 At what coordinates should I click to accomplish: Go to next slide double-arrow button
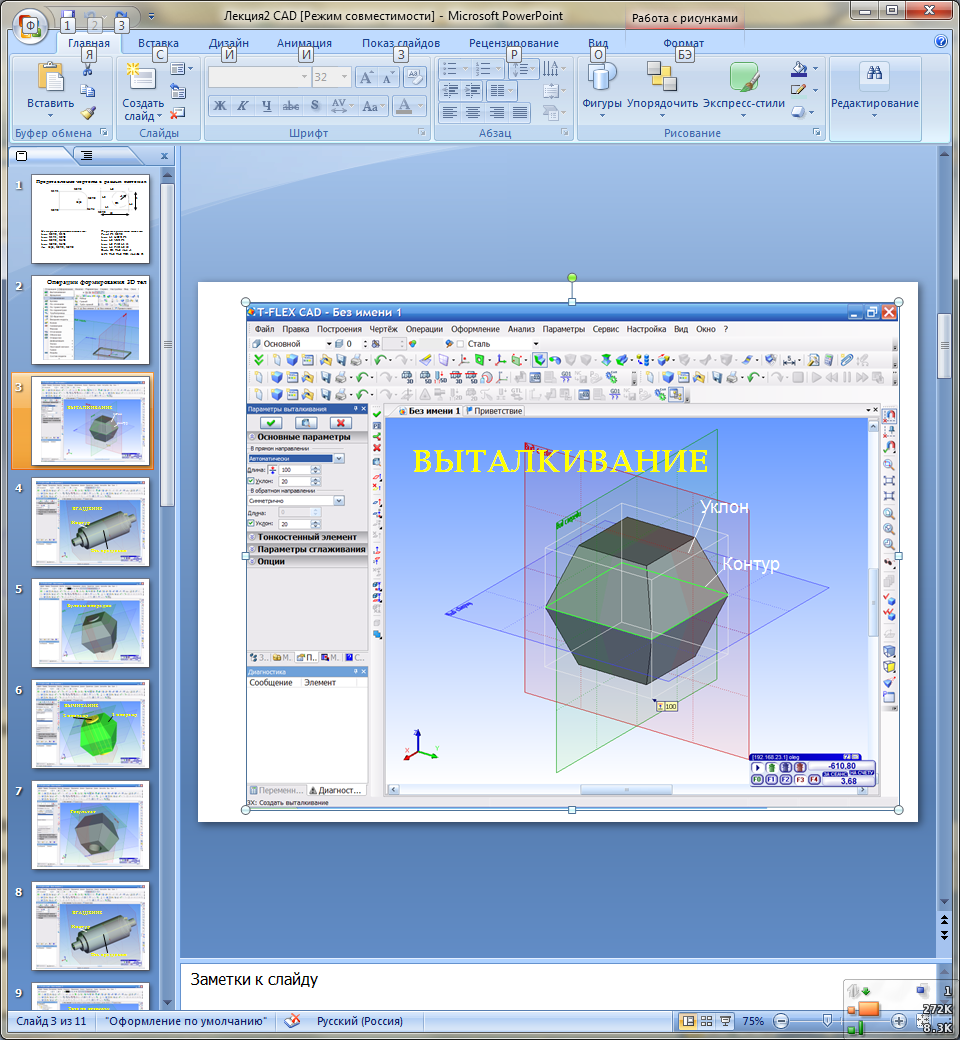click(x=944, y=935)
